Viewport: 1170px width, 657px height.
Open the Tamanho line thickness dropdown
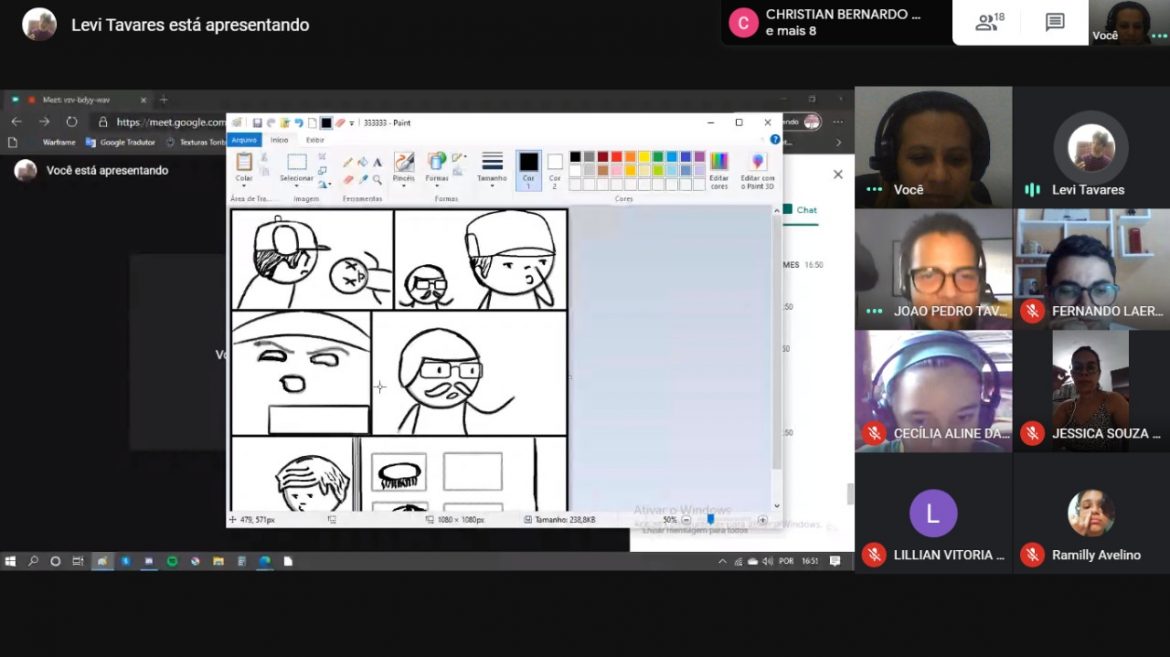pos(492,169)
